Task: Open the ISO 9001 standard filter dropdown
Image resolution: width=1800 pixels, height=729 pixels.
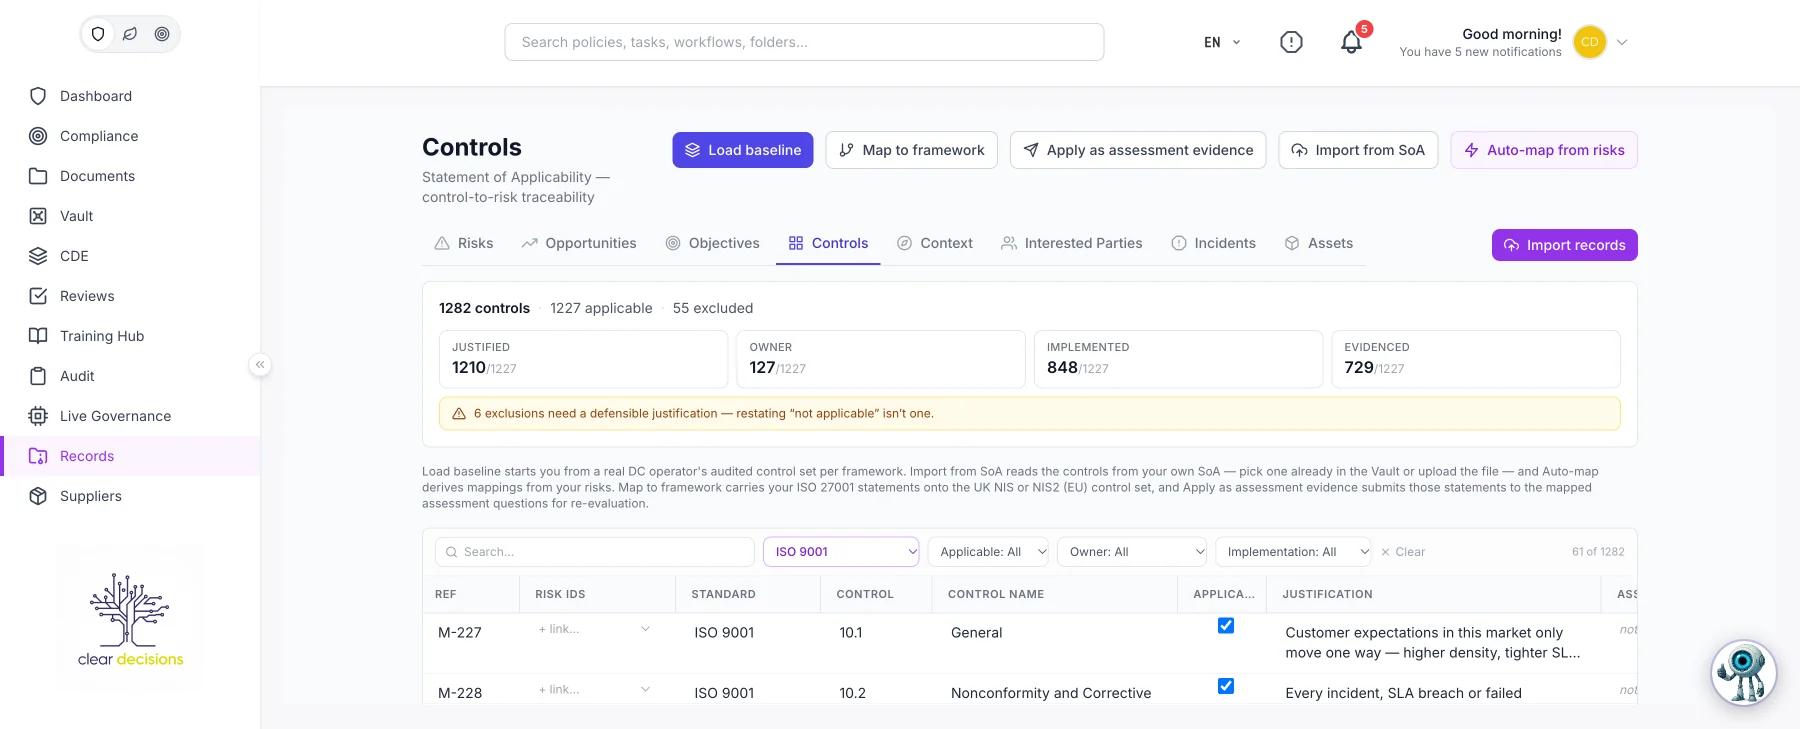Action: point(841,552)
